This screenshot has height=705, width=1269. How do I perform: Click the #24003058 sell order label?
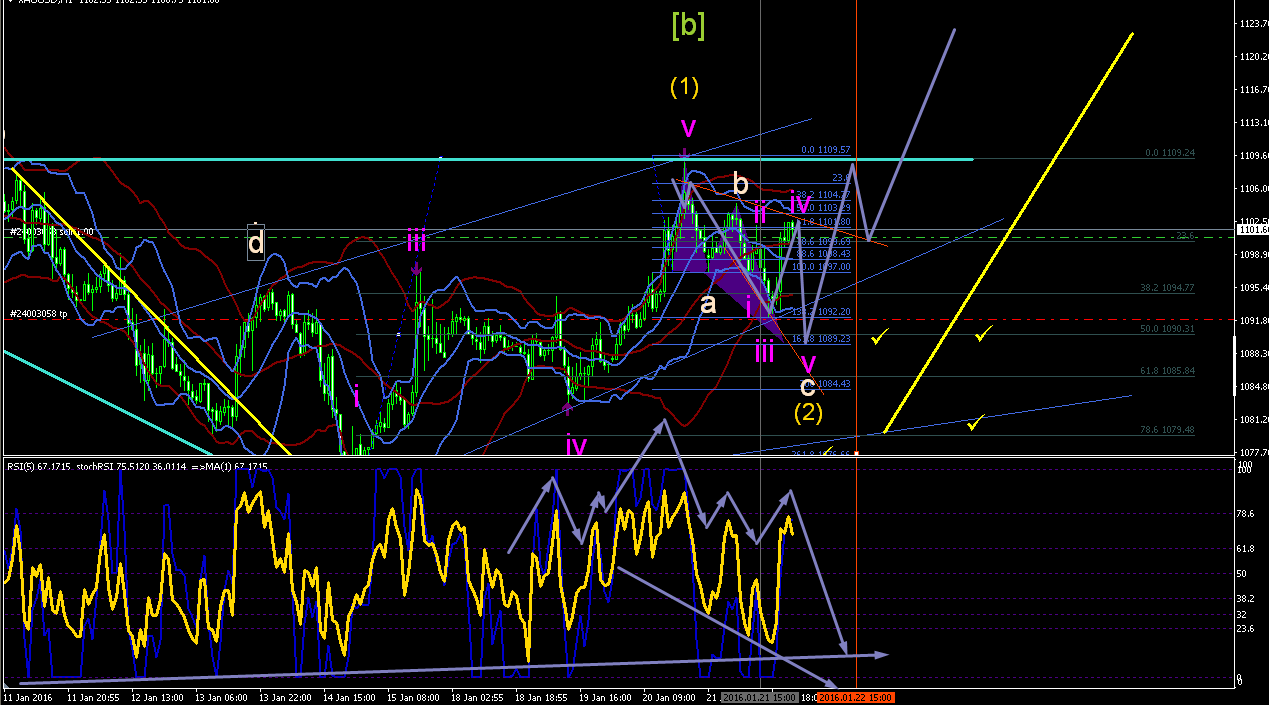point(52,232)
